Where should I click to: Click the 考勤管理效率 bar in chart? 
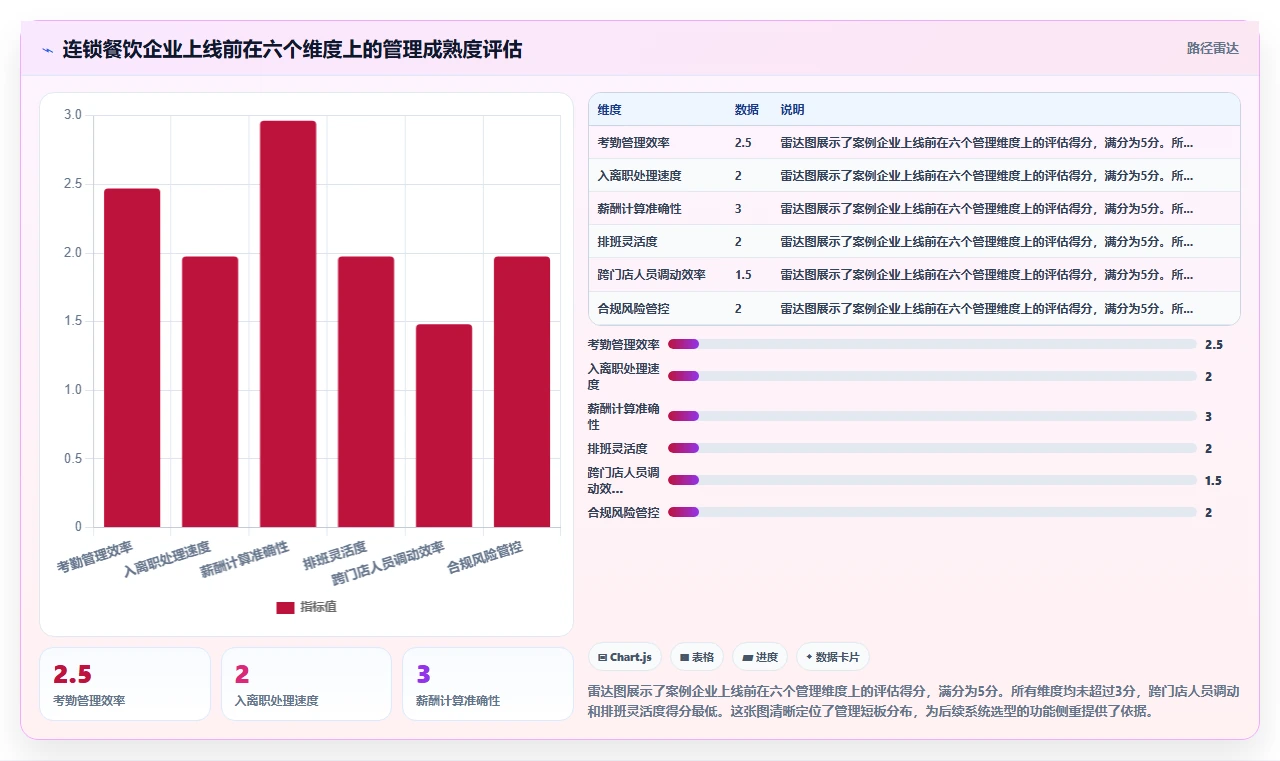(x=132, y=357)
